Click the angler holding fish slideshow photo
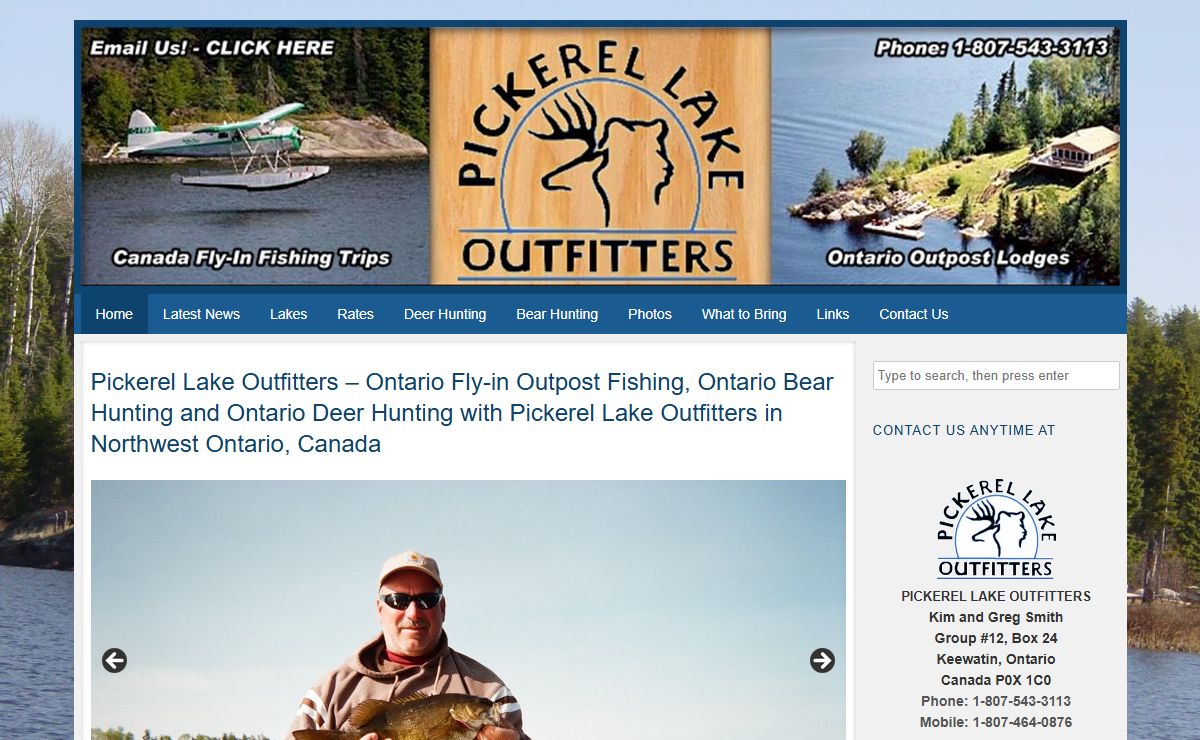This screenshot has width=1200, height=740. pyautogui.click(x=468, y=610)
